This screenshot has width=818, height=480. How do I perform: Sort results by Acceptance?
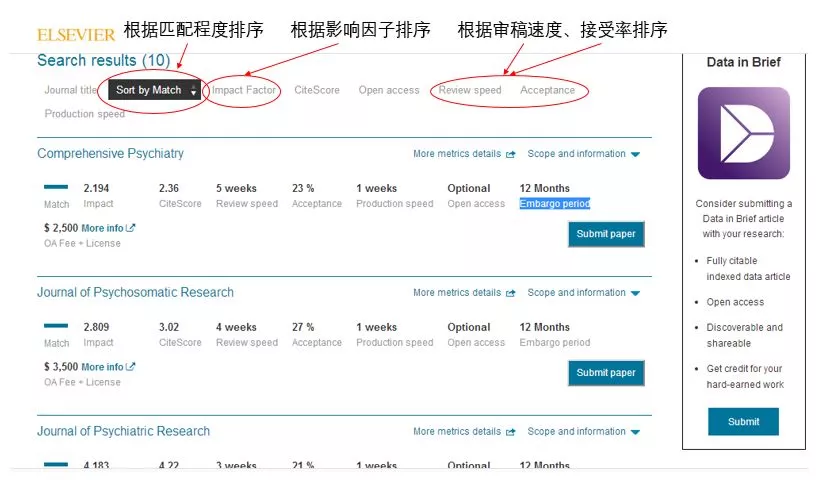pos(547,90)
